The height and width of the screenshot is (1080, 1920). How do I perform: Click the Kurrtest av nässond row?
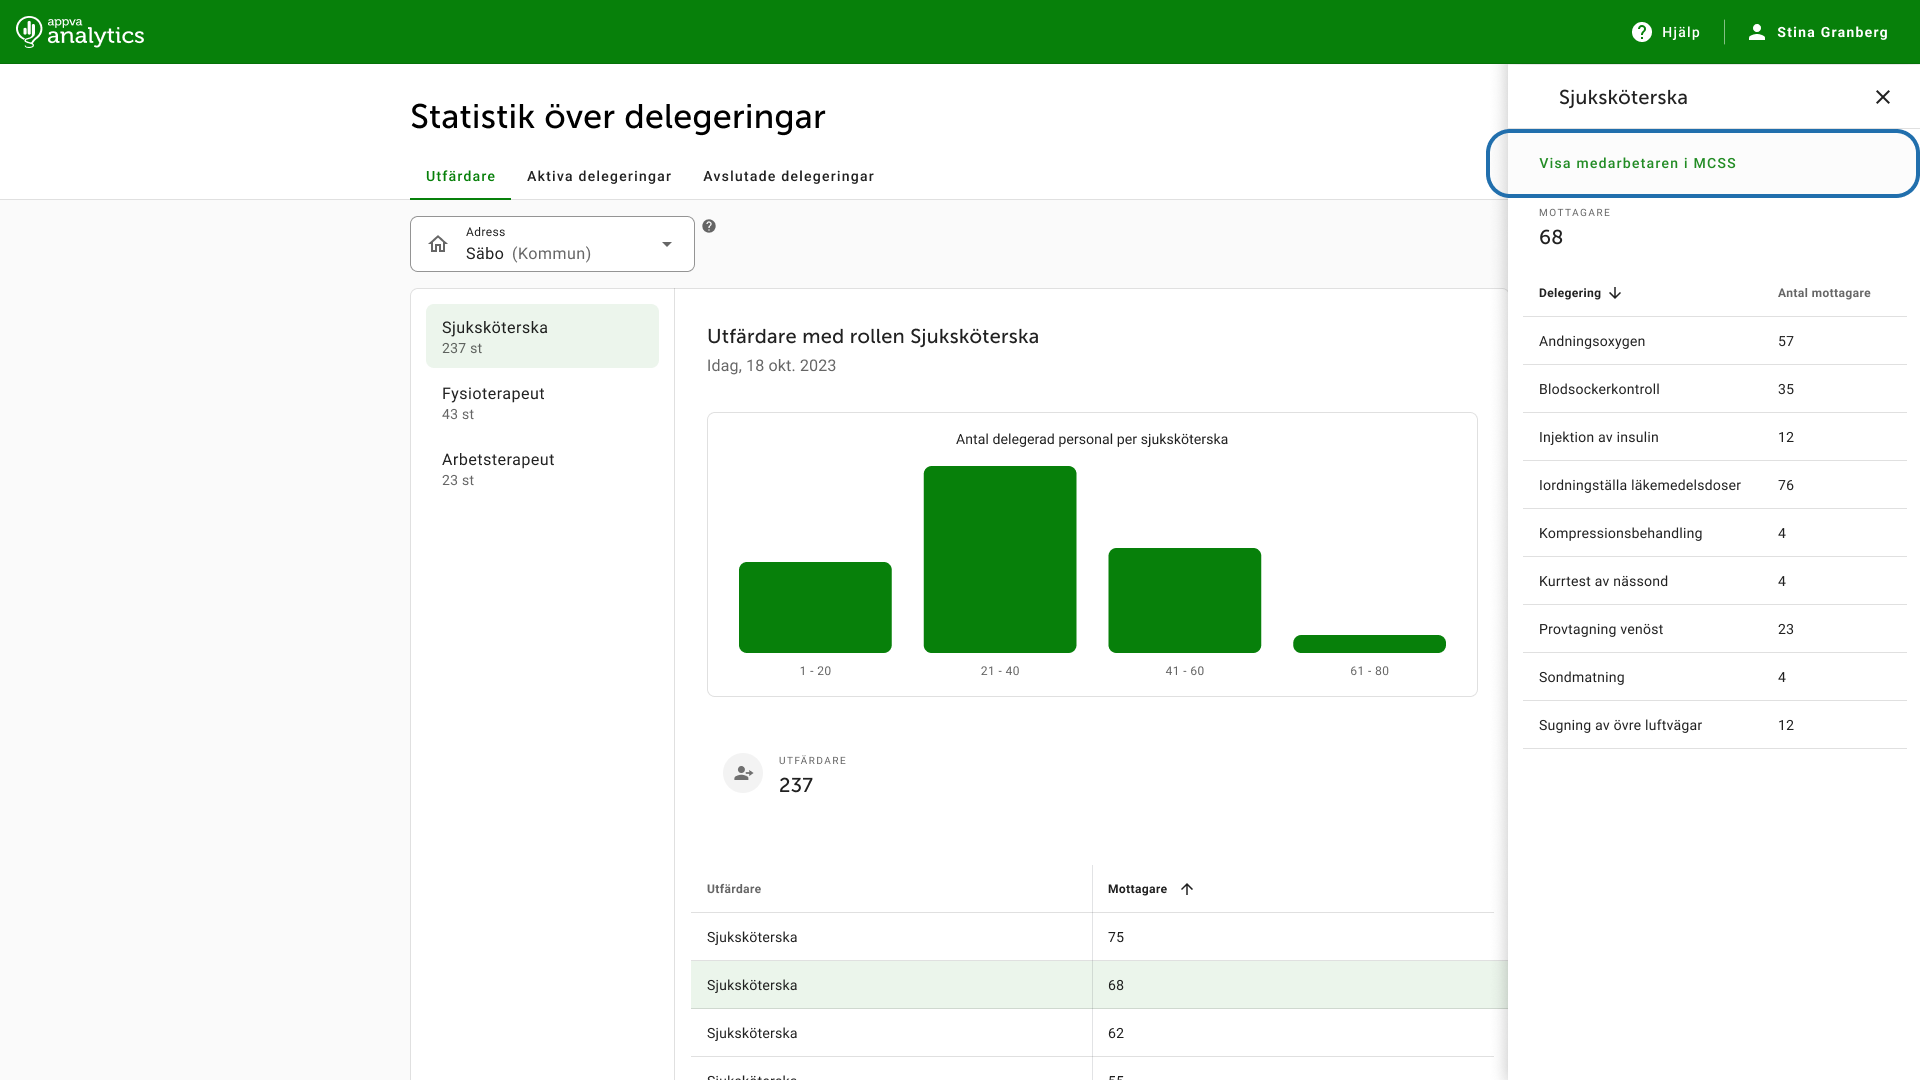click(x=1714, y=581)
